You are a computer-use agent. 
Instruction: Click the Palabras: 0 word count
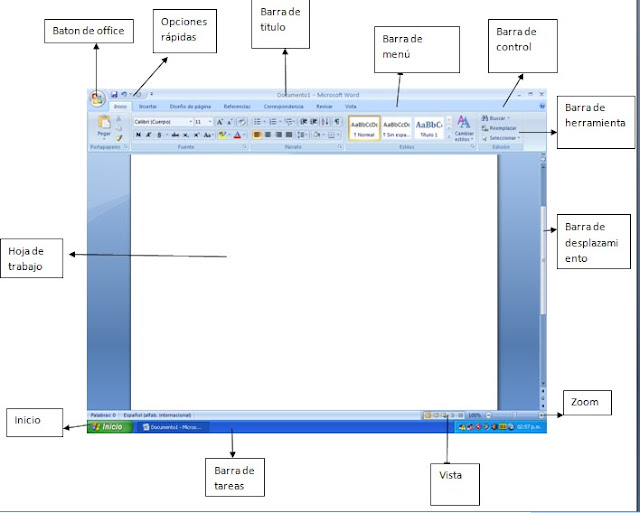(x=103, y=415)
